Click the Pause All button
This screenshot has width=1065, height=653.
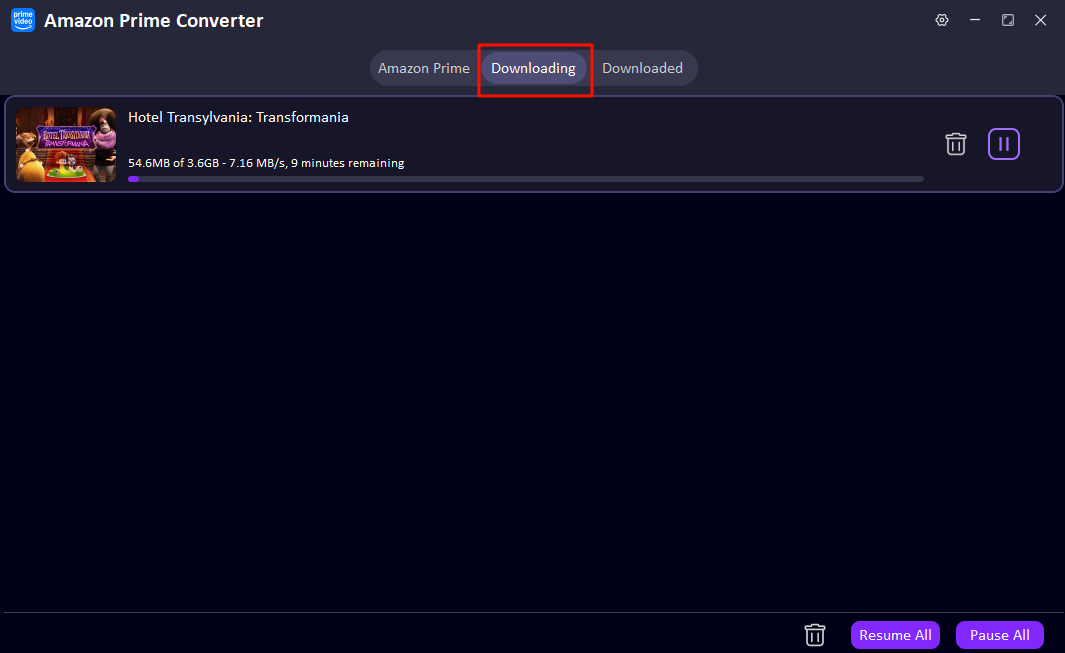(999, 634)
